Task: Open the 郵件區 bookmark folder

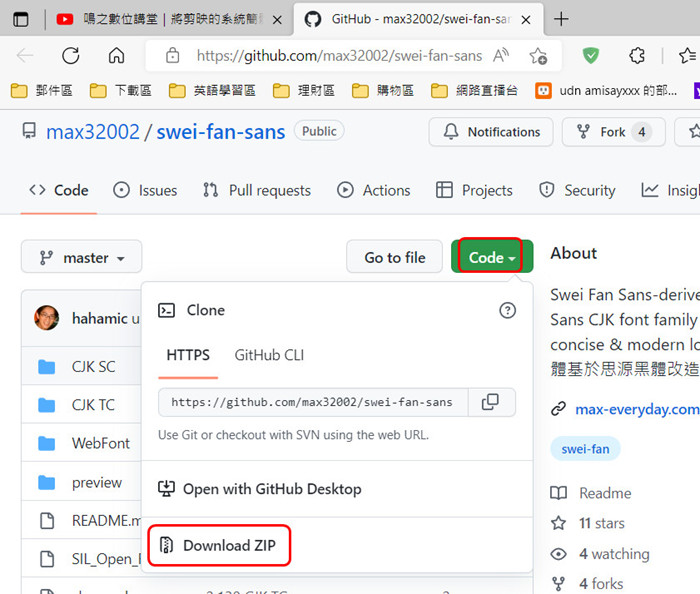Action: click(42, 91)
